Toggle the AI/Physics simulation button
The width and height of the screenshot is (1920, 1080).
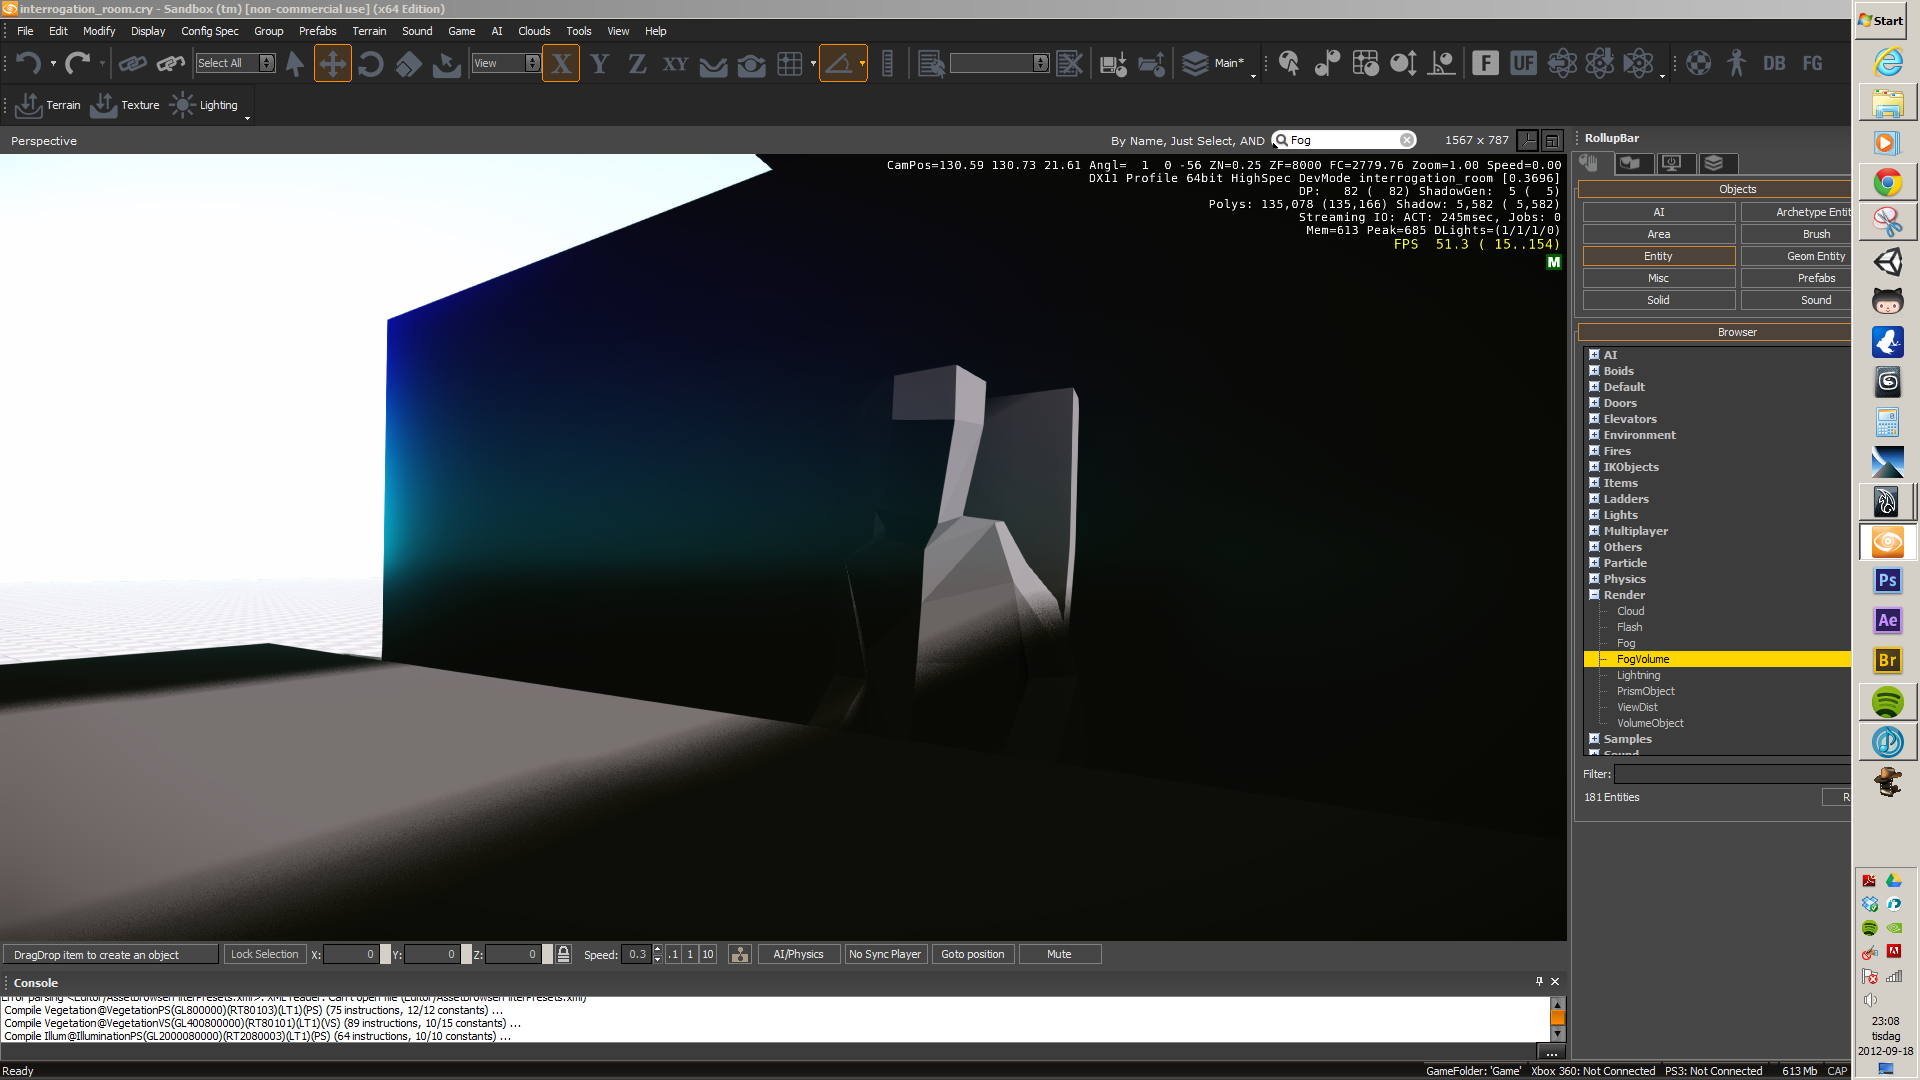point(798,954)
